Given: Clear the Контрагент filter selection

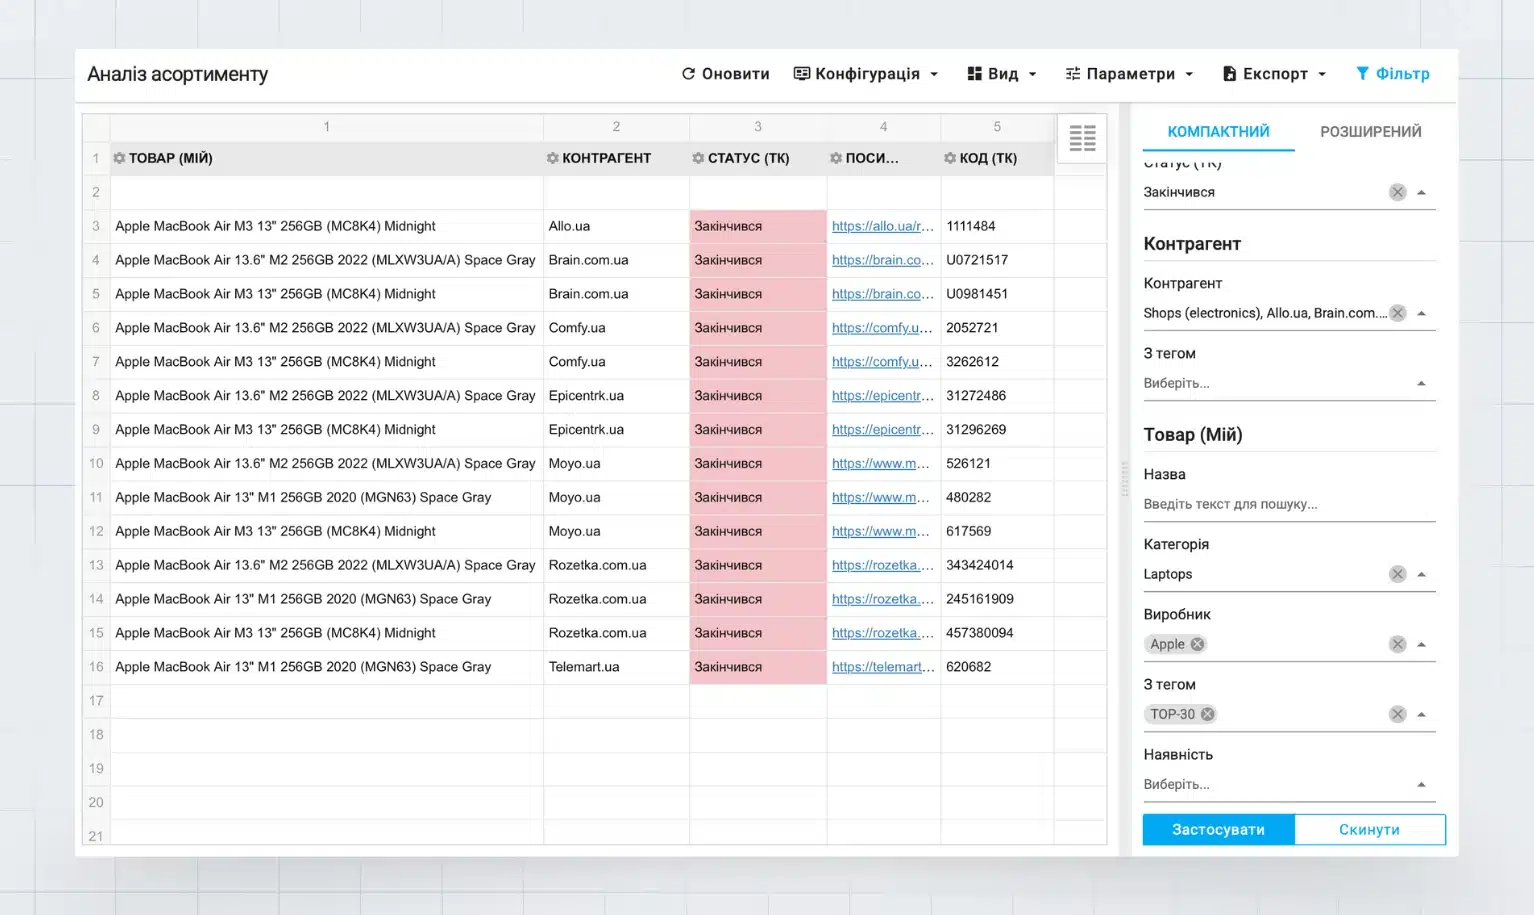Looking at the screenshot, I should click(1397, 313).
